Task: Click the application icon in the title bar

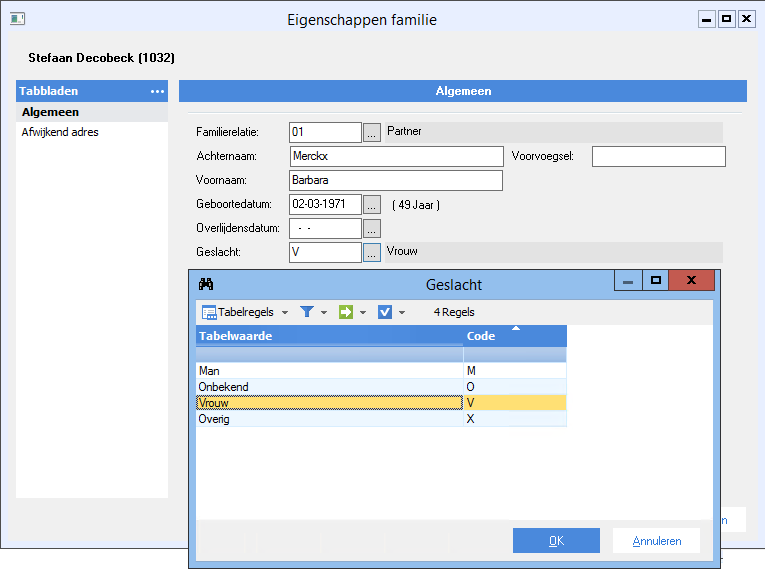Action: (x=18, y=19)
